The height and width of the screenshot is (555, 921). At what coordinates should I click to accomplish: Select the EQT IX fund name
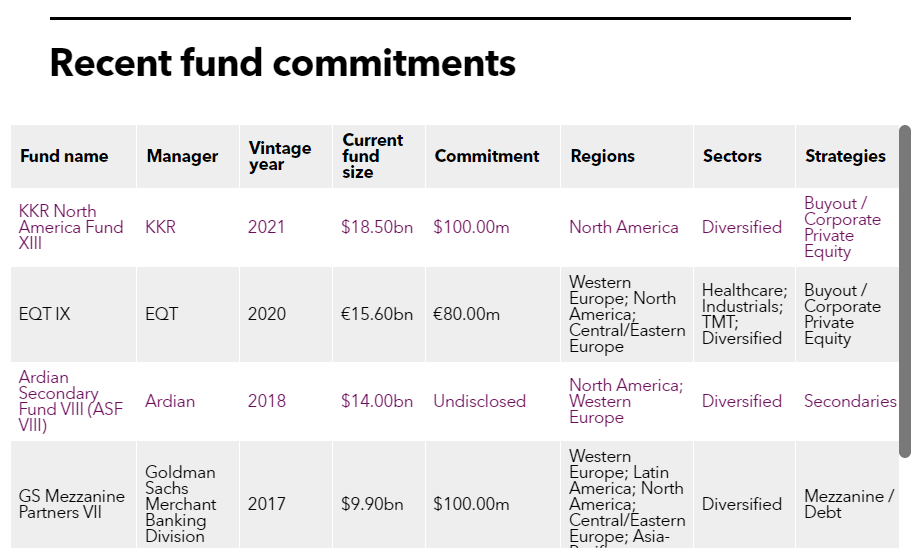pos(44,314)
